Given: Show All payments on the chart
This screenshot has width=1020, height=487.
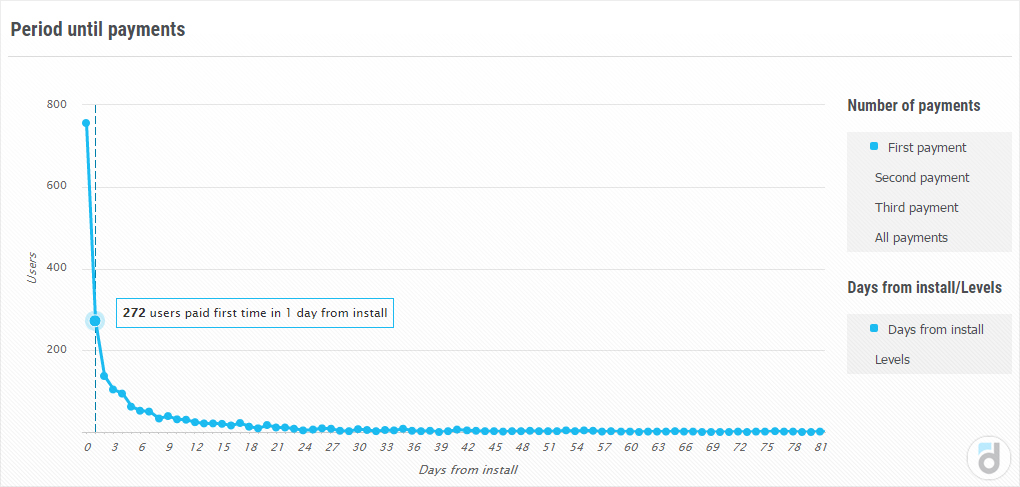Looking at the screenshot, I should [x=910, y=238].
